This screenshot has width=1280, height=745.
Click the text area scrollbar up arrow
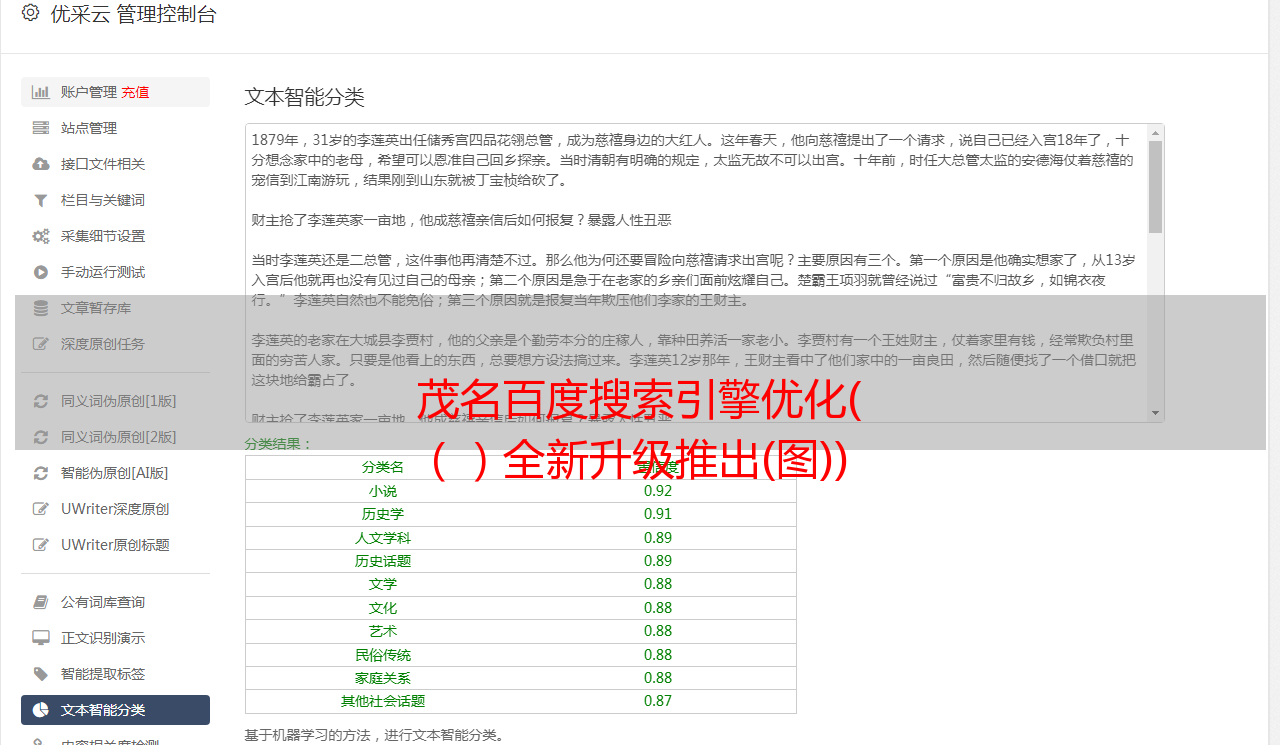[1156, 132]
